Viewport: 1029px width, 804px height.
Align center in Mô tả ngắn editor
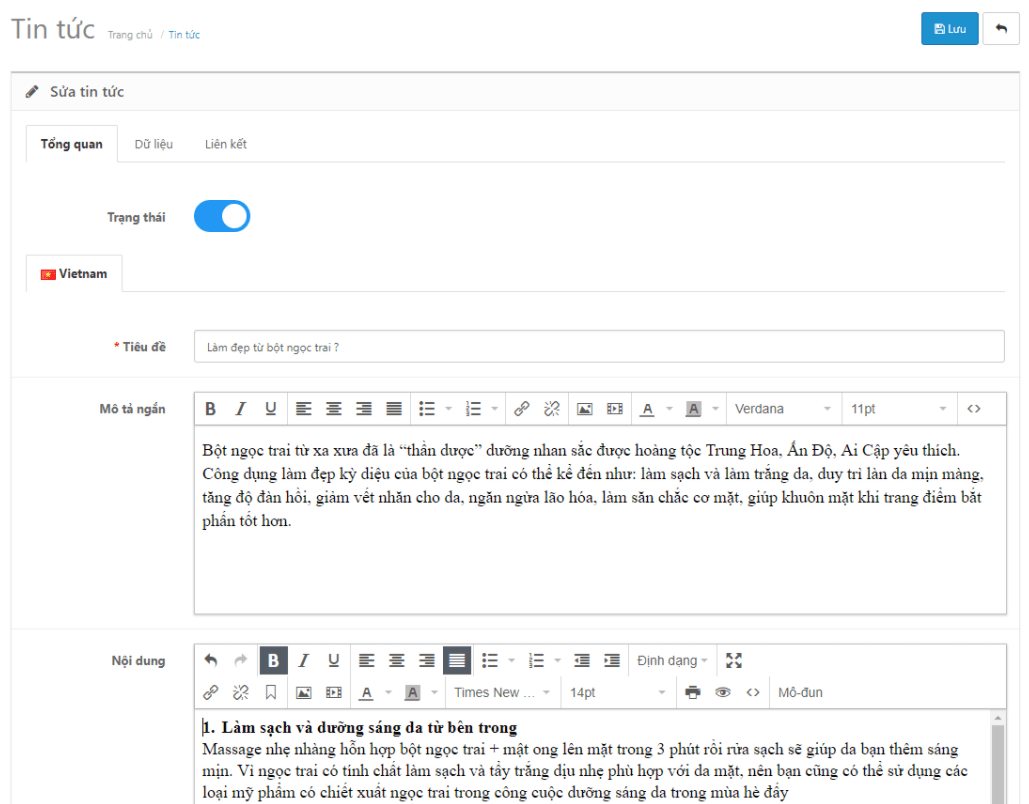333,409
